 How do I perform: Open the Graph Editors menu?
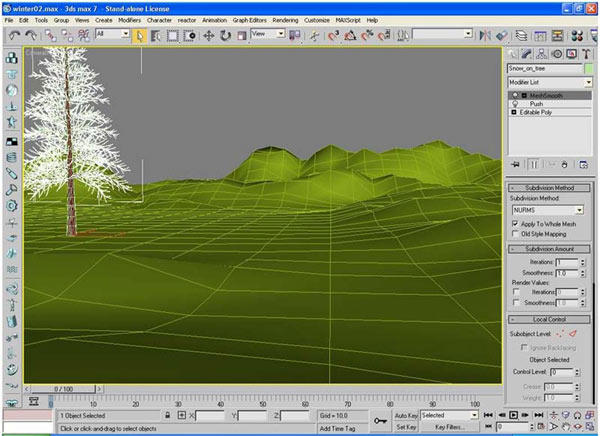tap(248, 19)
